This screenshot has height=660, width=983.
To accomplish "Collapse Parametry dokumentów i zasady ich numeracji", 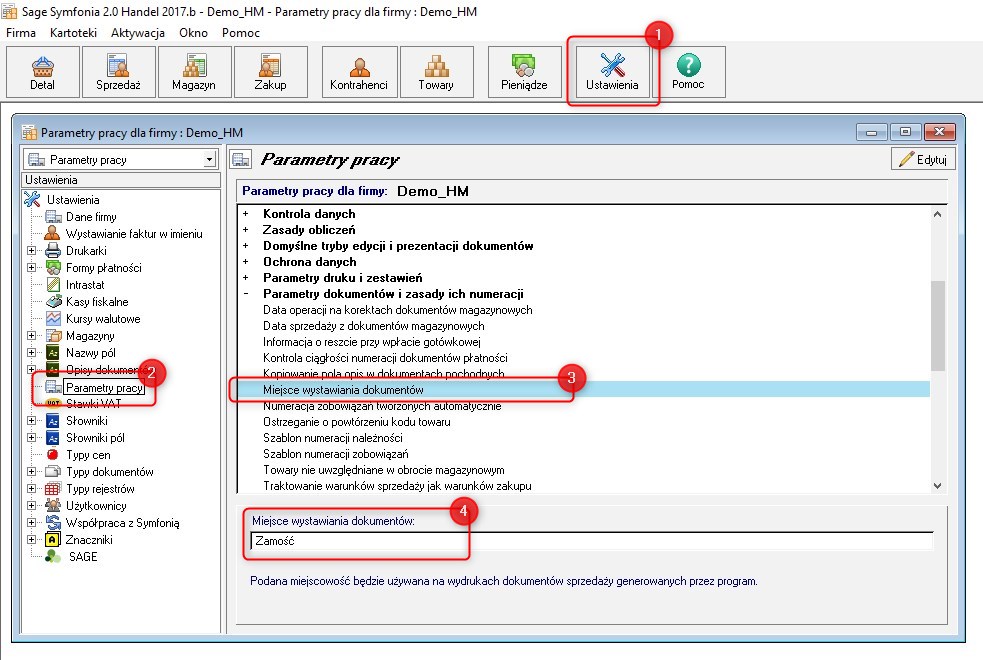I will 246,294.
